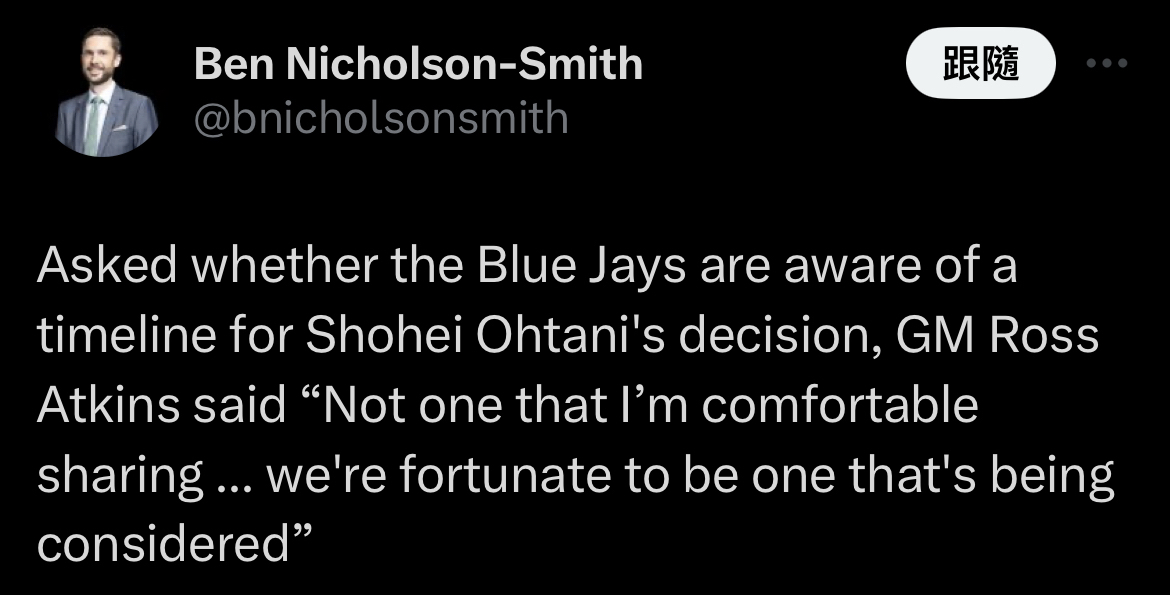Click the name "Atkins" in the tweet
Image resolution: width=1170 pixels, height=595 pixels.
[108, 405]
